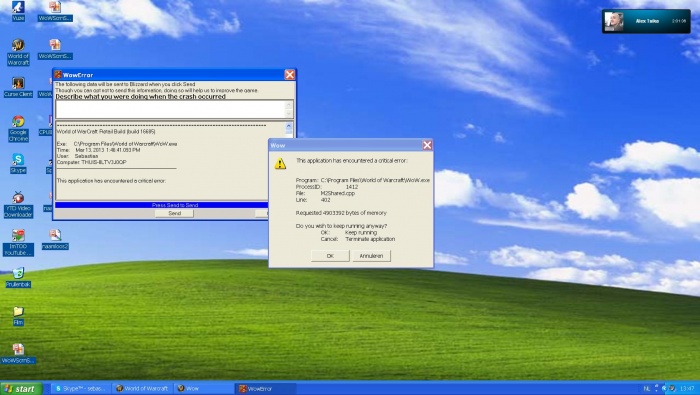Switch to World of Warcraft taskbar button

pyautogui.click(x=142, y=389)
